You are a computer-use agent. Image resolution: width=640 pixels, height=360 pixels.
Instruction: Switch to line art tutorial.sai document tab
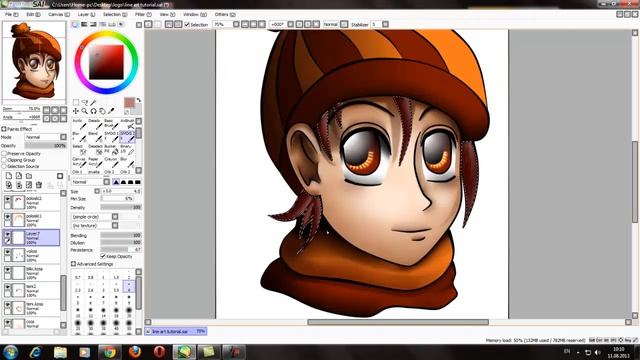point(176,331)
